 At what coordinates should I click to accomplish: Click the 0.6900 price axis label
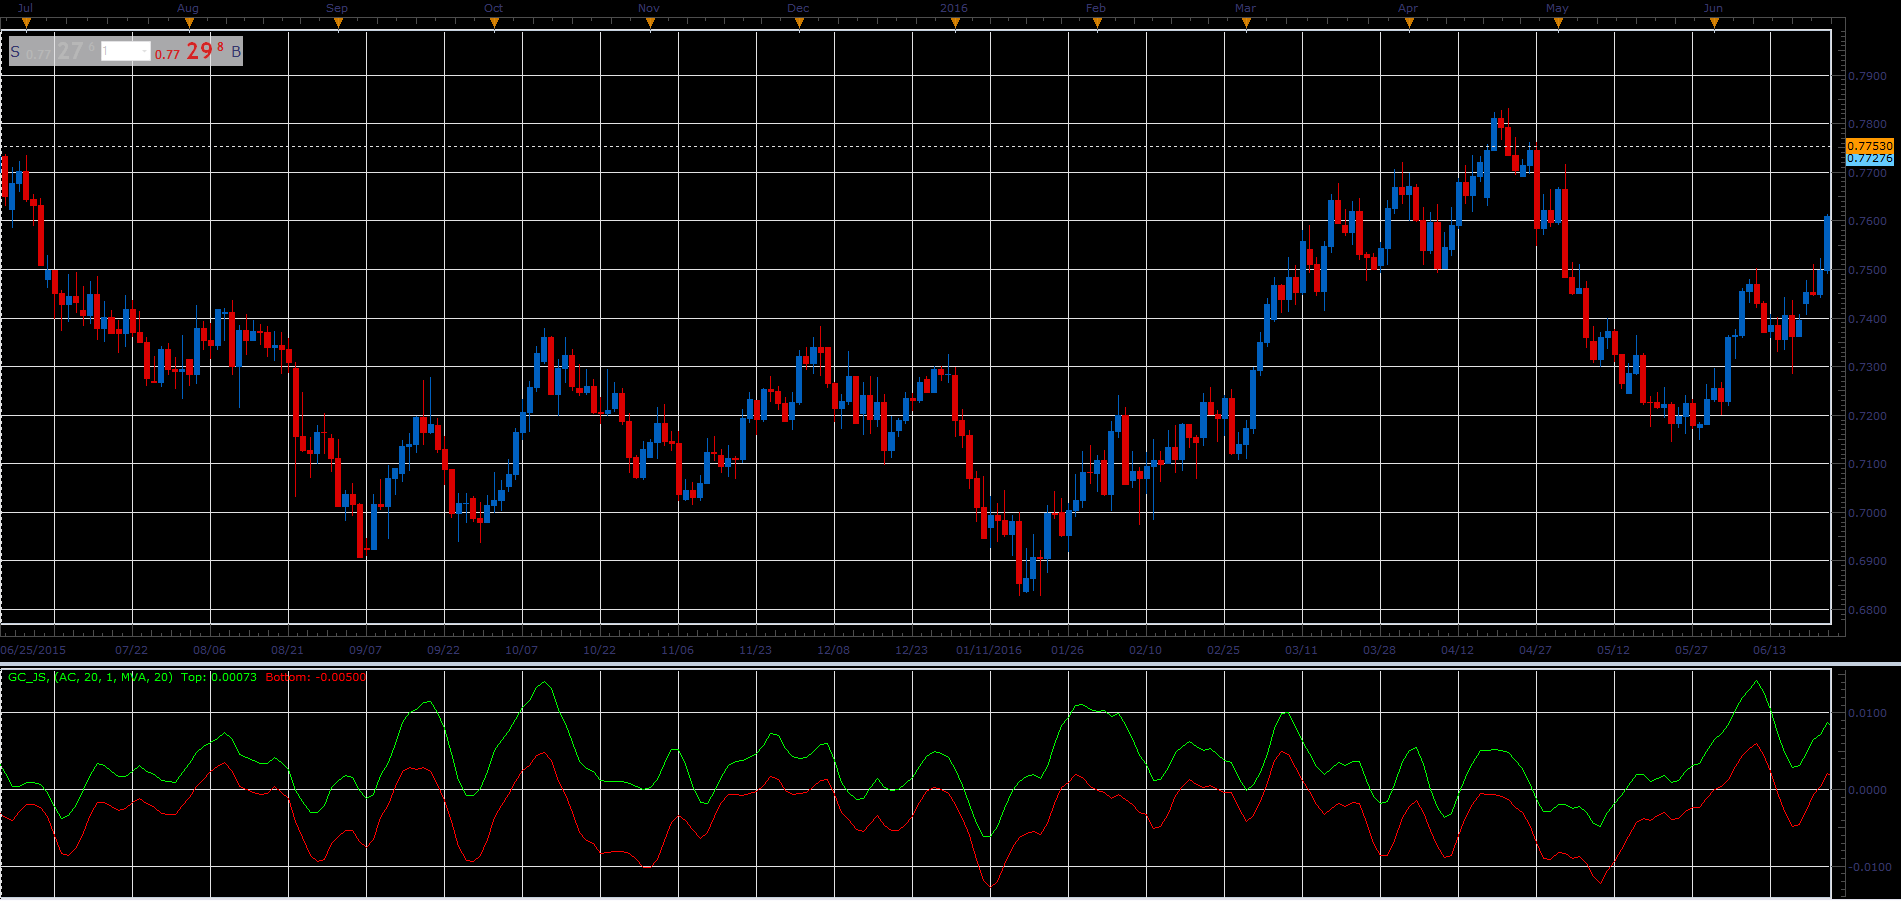pos(1867,562)
